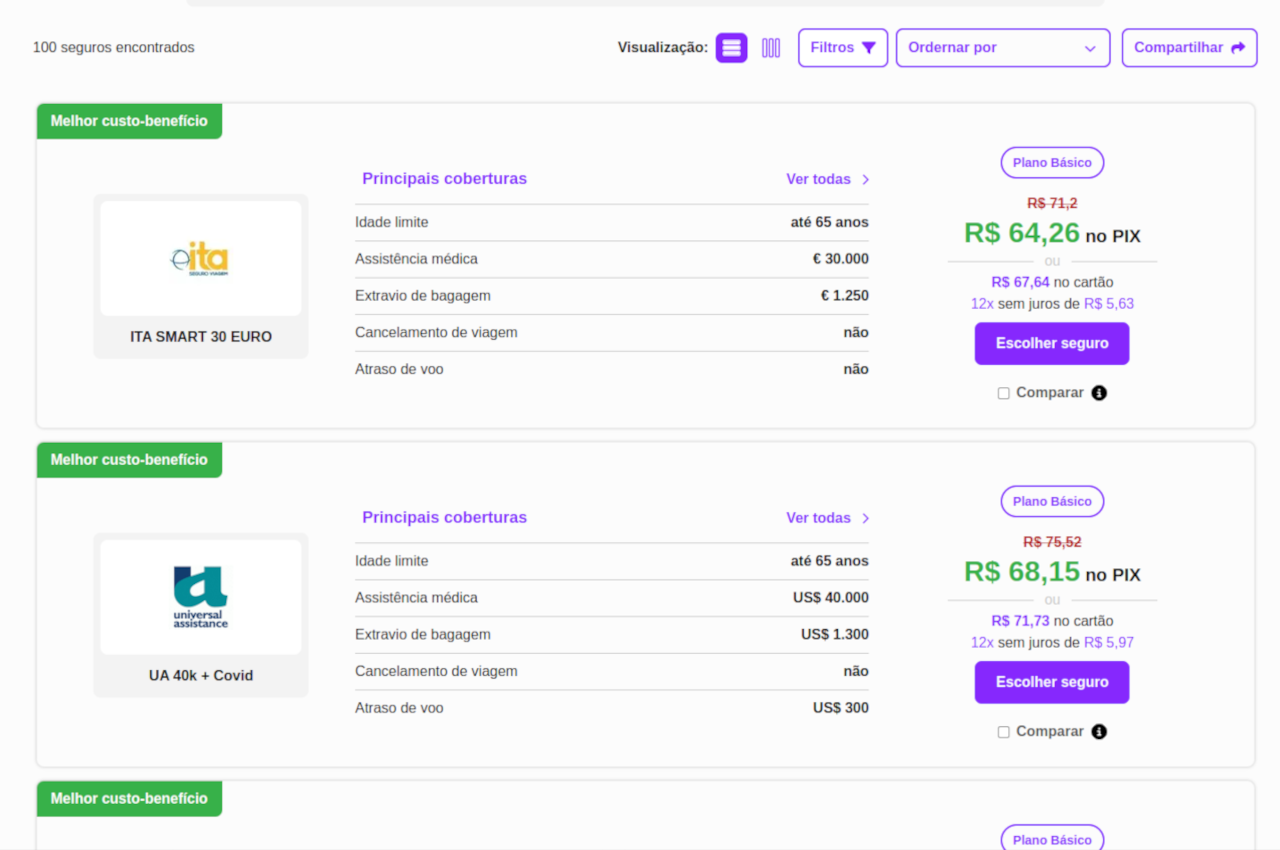This screenshot has height=850, width=1280.
Task: Click the 12x installments of R$ 5,63
Action: pos(1052,304)
